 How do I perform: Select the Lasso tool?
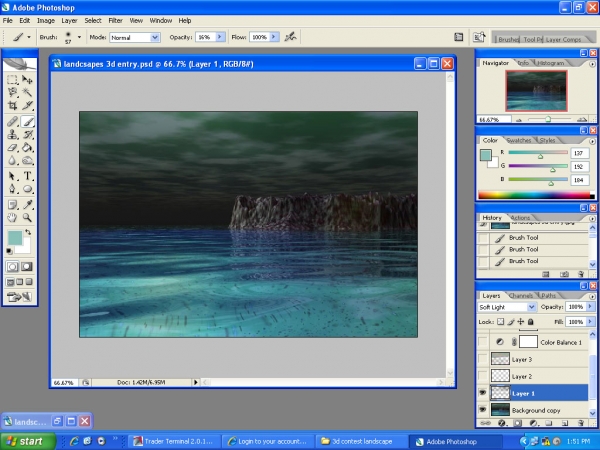[x=12, y=92]
